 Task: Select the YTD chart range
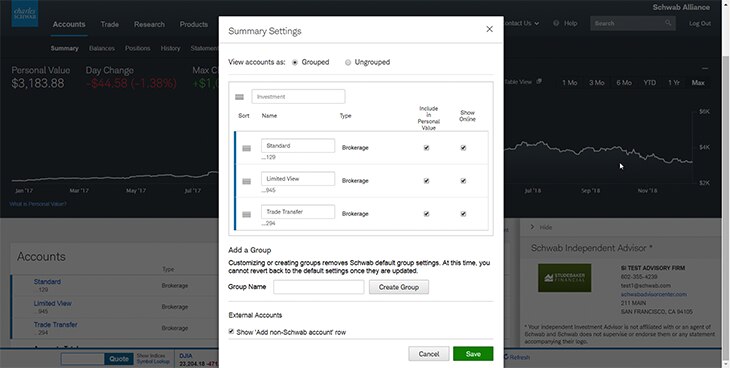pos(649,83)
